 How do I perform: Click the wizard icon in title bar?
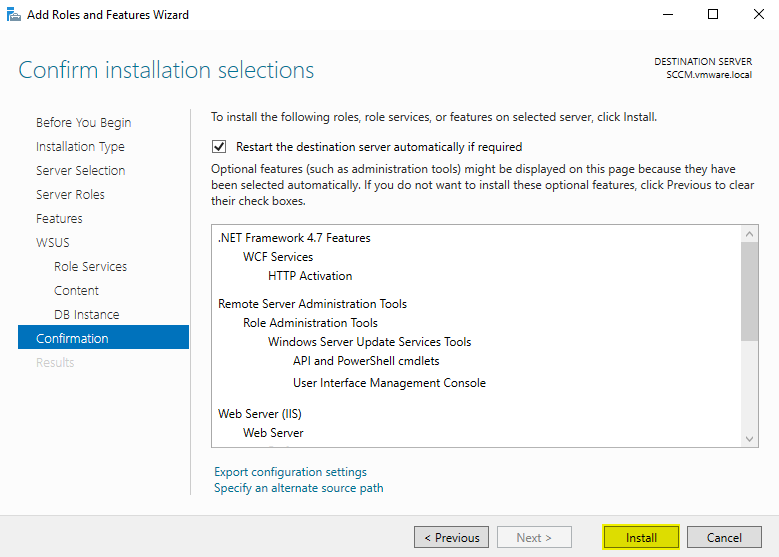14,15
